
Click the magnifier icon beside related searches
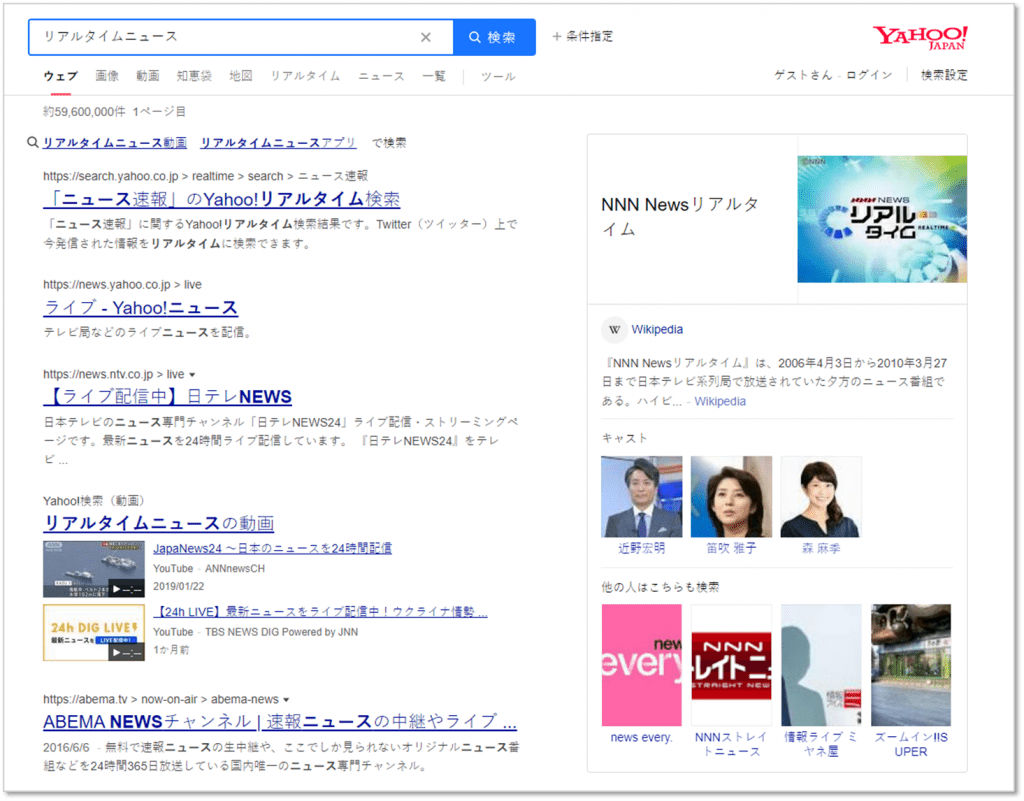tap(33, 142)
